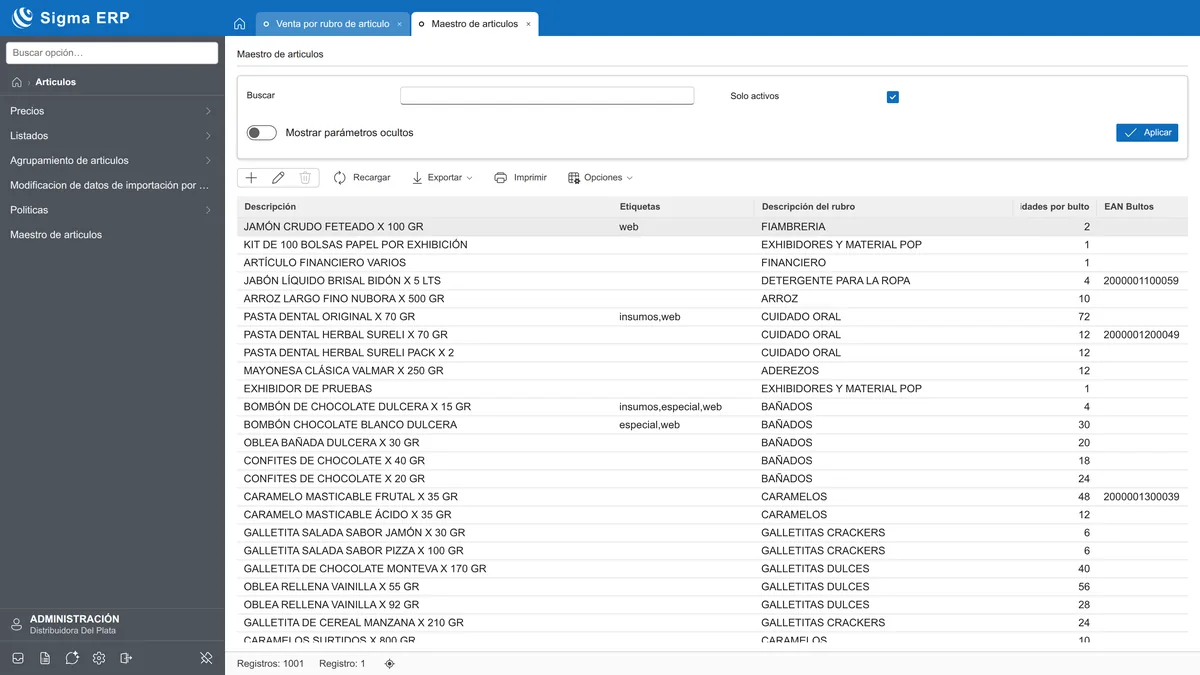Open the AI chat bubble icon
The height and width of the screenshot is (675, 1200).
click(72, 658)
